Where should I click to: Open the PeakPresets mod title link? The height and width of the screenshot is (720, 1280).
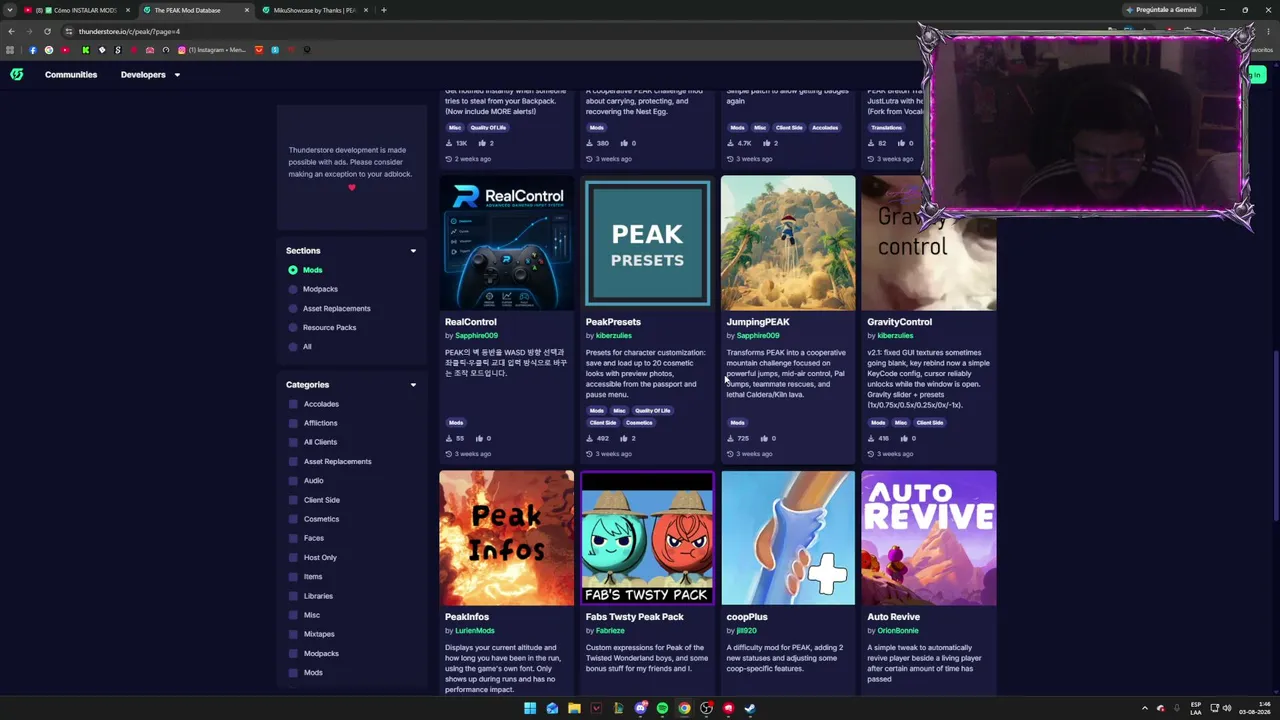[x=613, y=322]
